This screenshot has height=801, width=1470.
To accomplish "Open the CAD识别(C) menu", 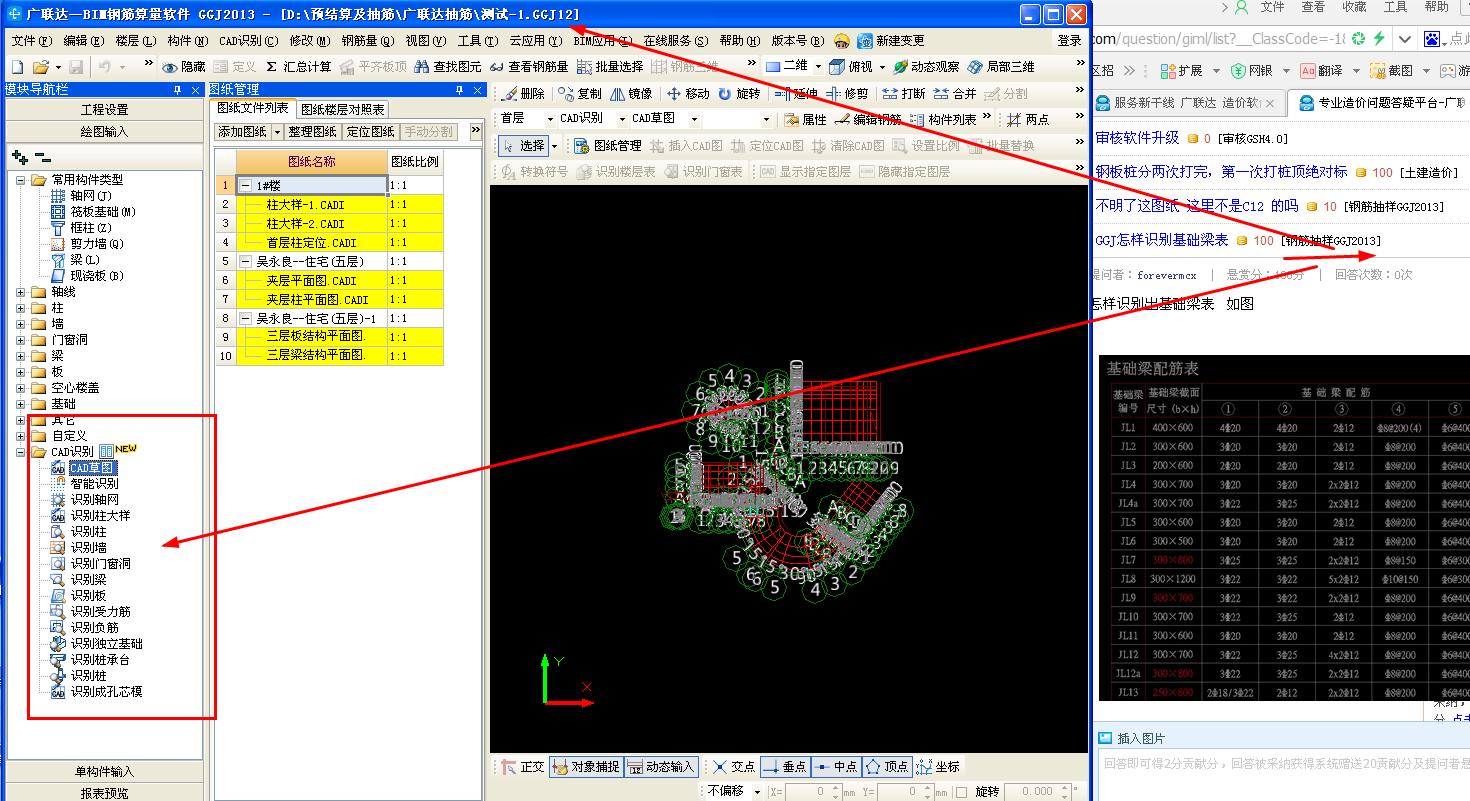I will (249, 41).
